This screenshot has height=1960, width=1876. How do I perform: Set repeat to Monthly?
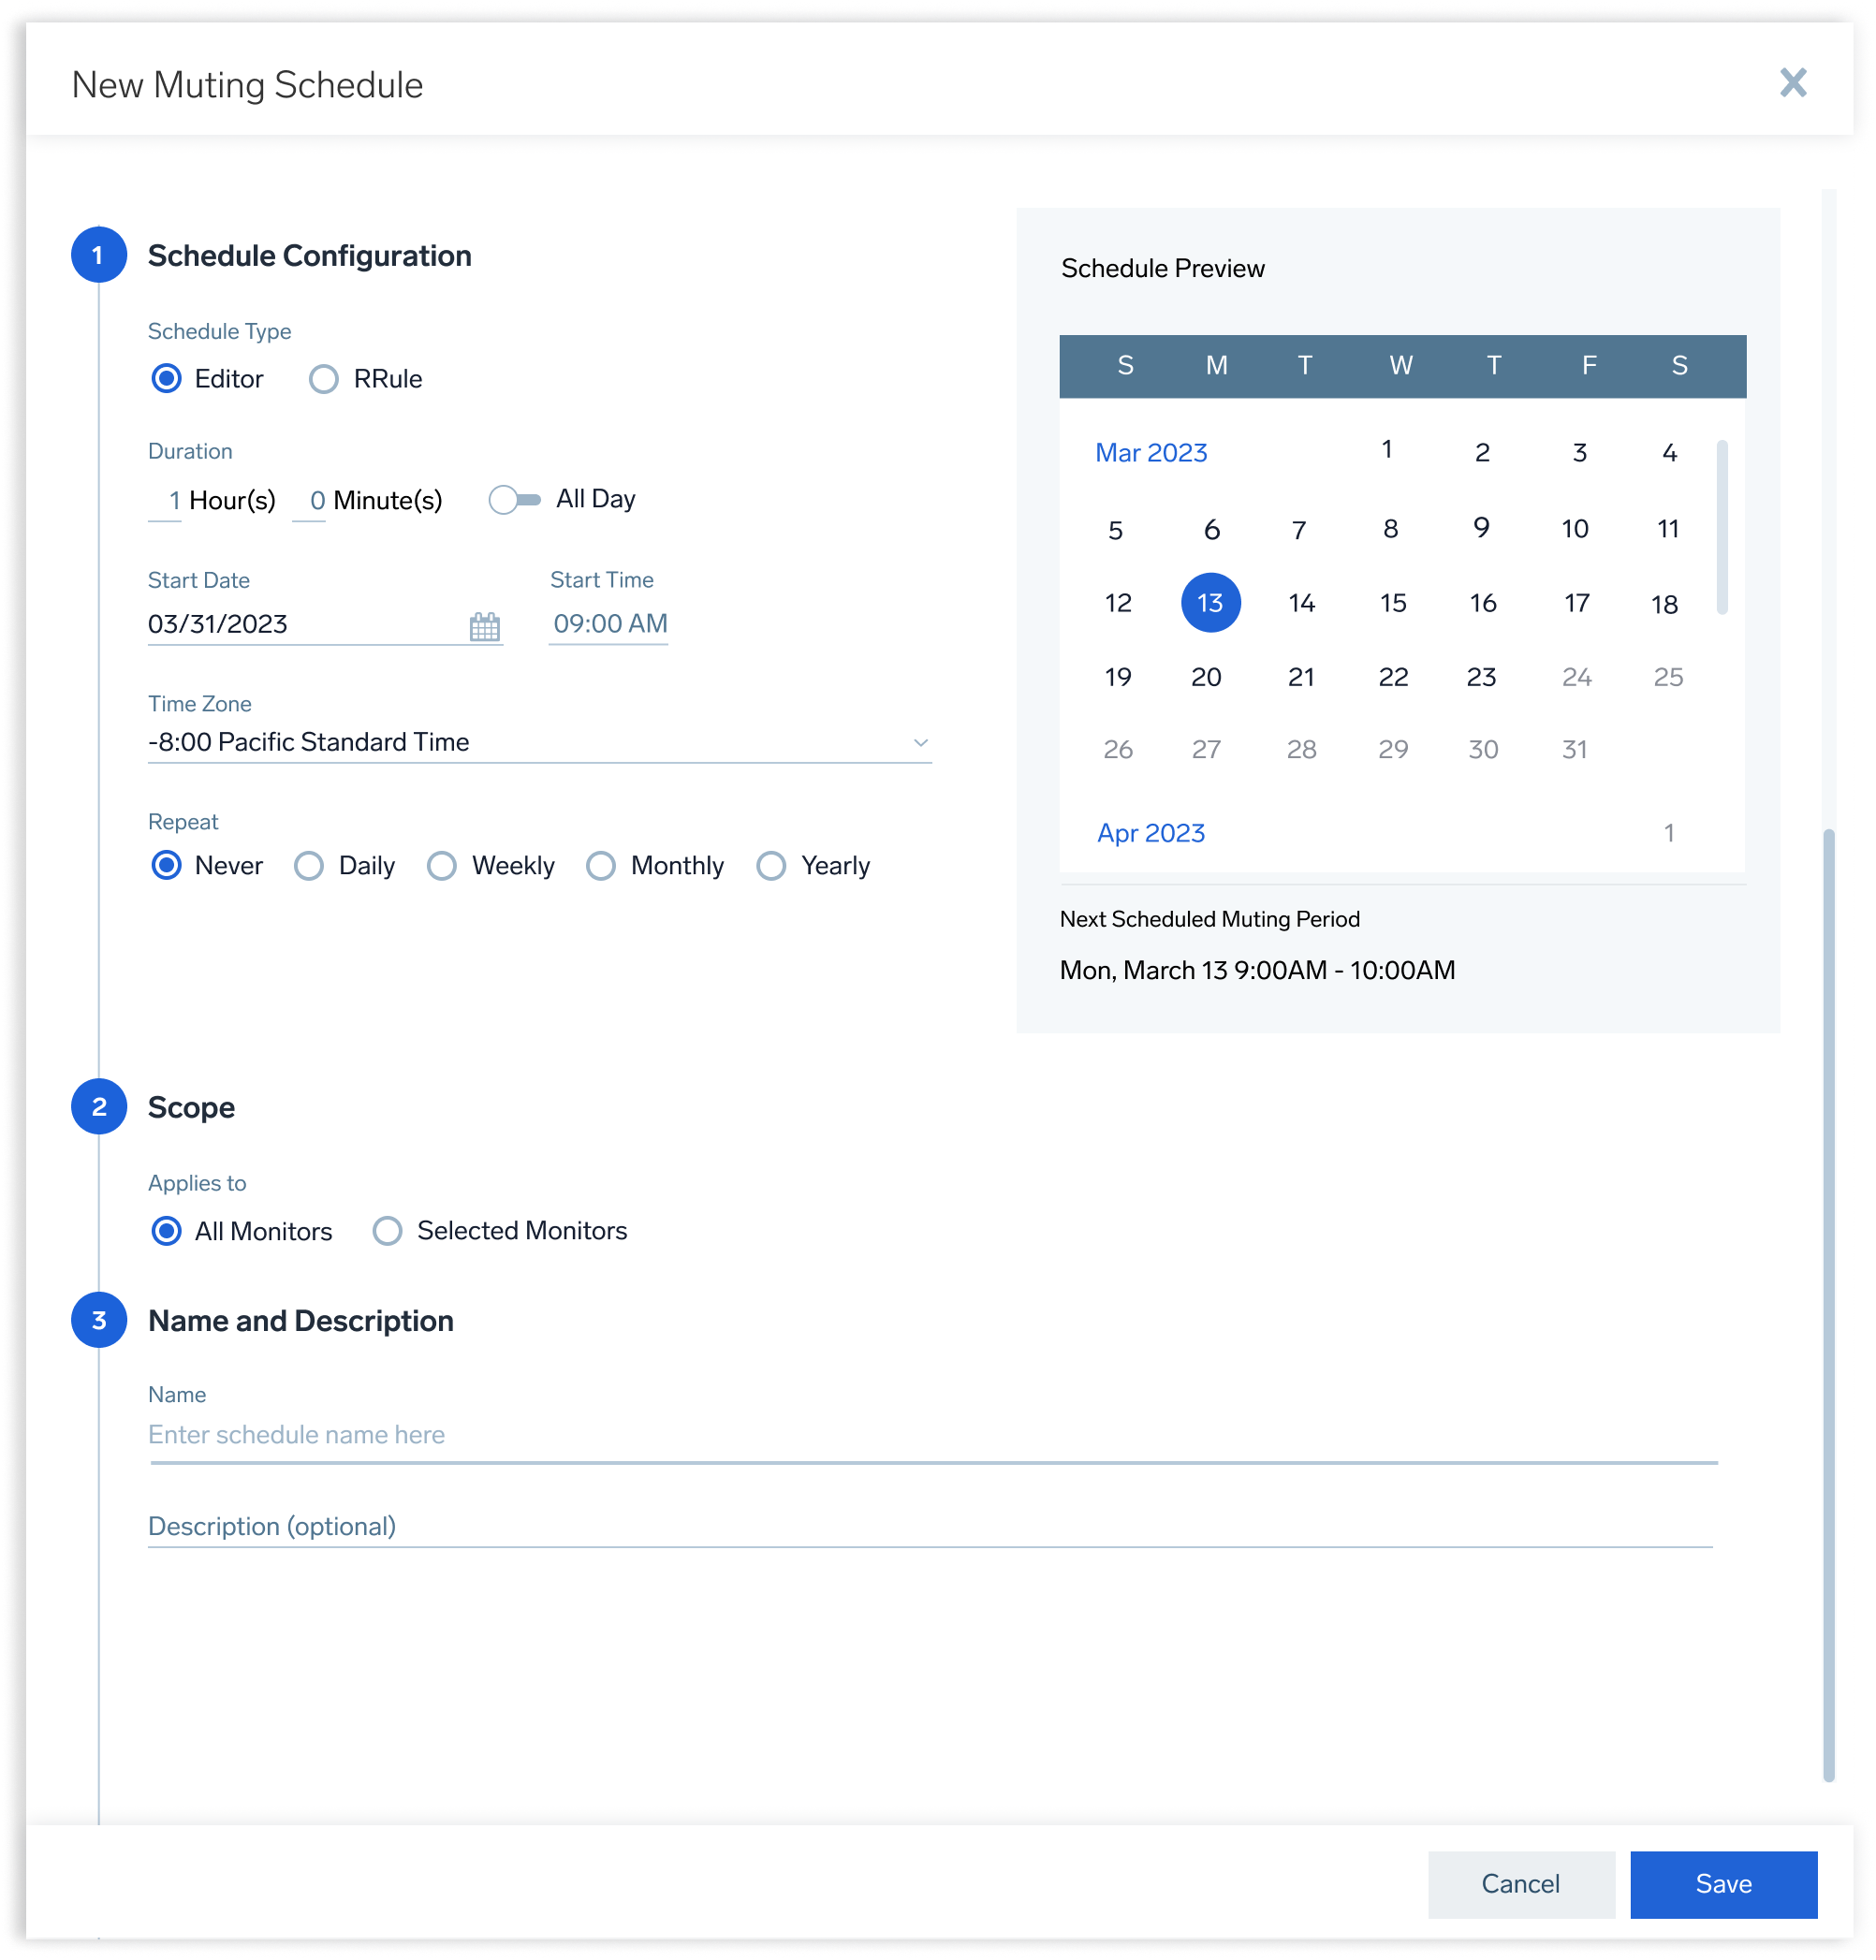click(601, 866)
